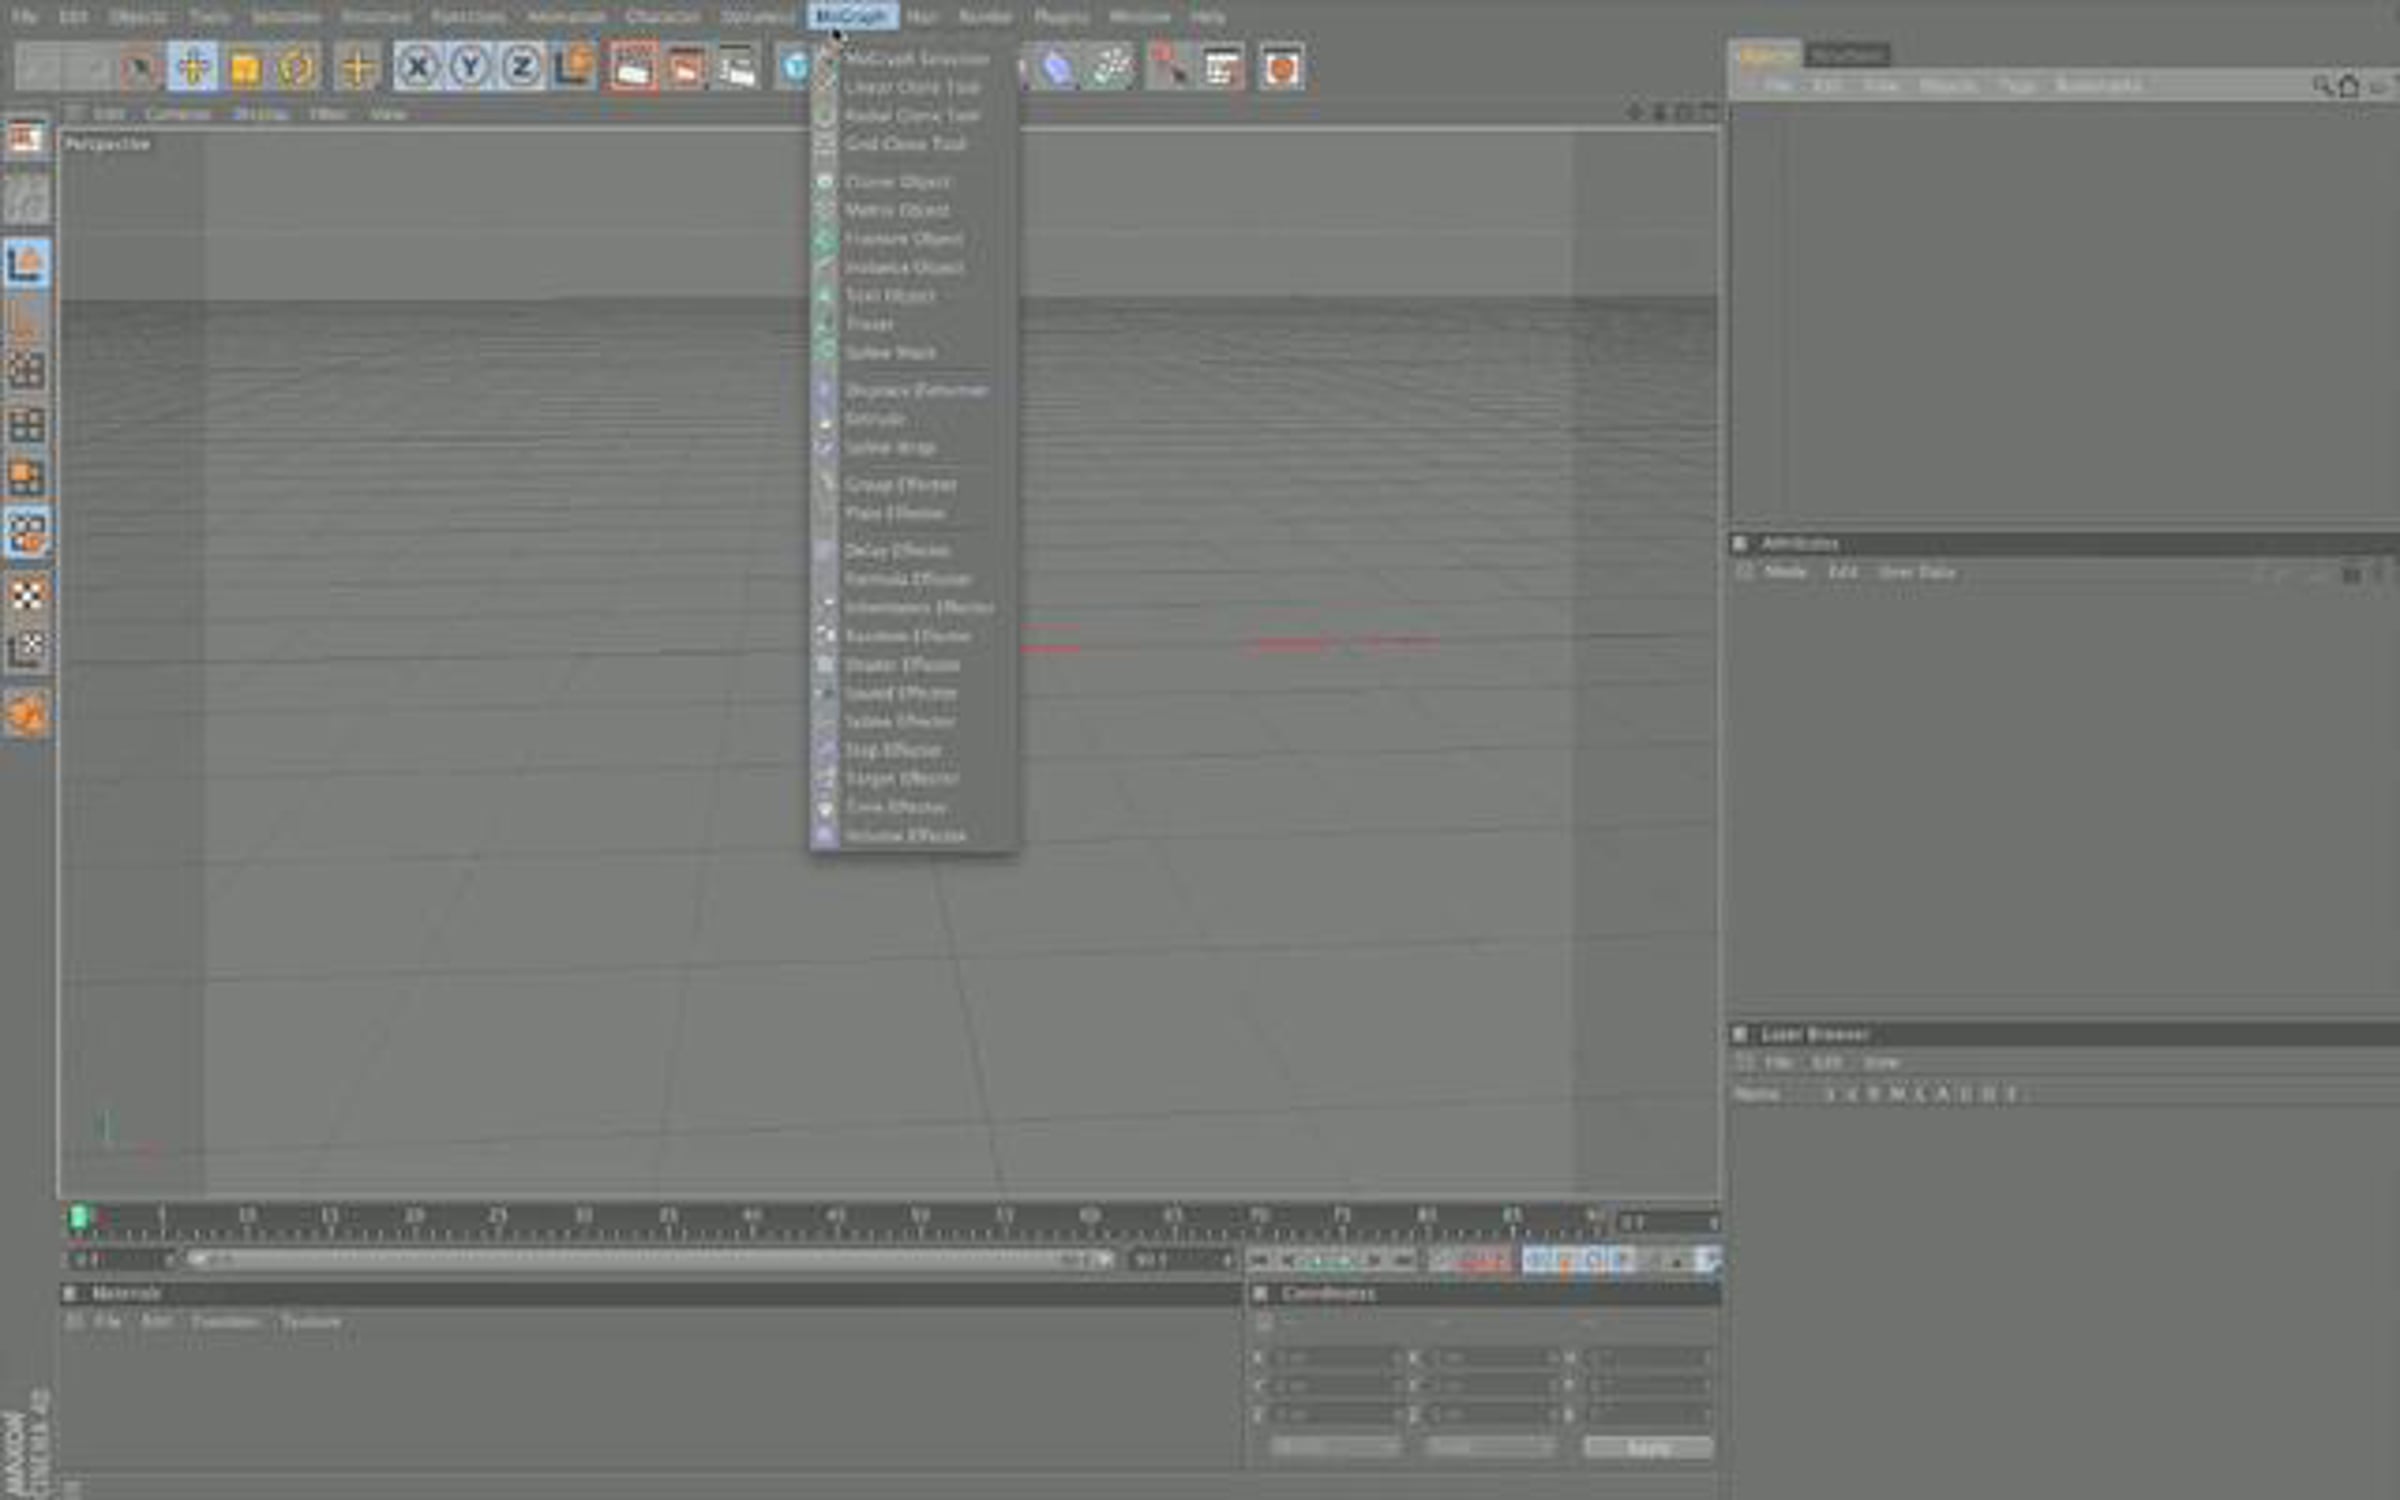Select Step Effector in menu

coord(914,750)
